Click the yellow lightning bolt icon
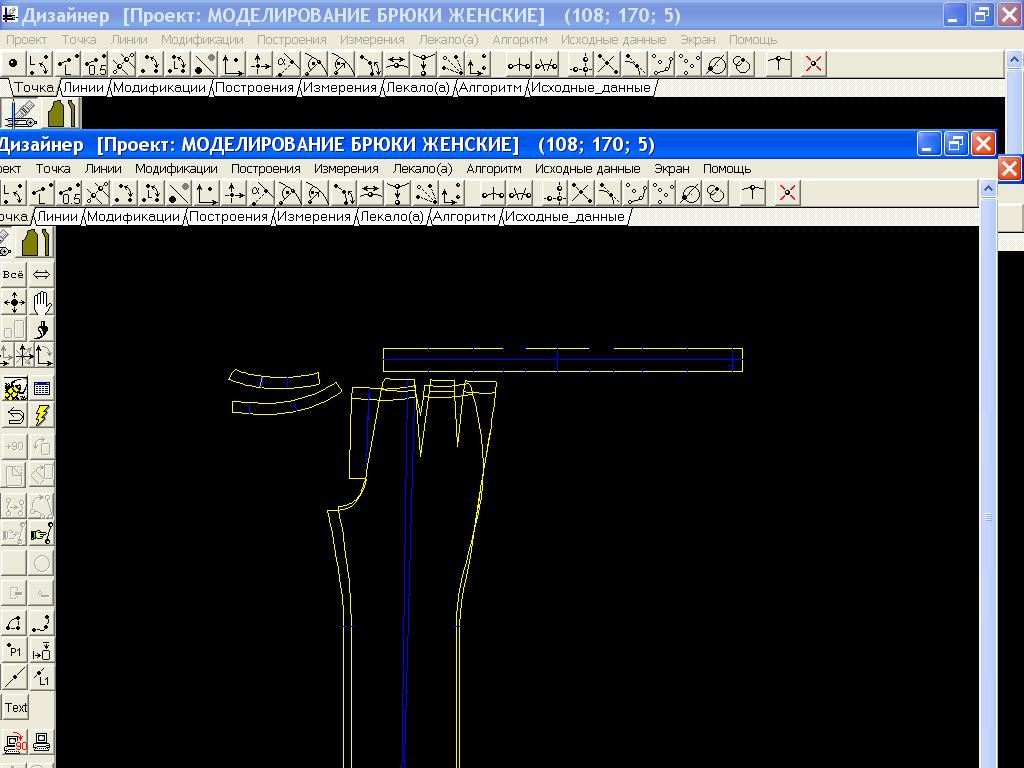This screenshot has width=1024, height=768. 41,415
